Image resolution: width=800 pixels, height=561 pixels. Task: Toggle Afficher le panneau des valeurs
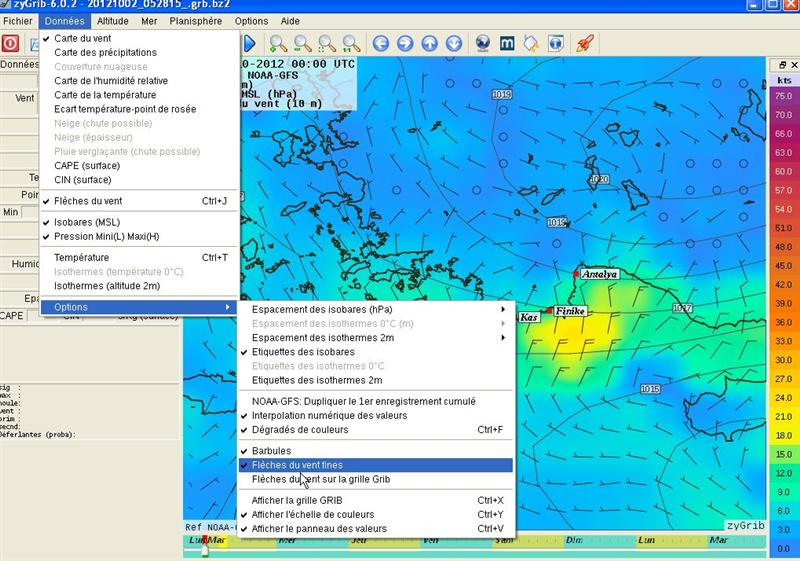point(376,529)
